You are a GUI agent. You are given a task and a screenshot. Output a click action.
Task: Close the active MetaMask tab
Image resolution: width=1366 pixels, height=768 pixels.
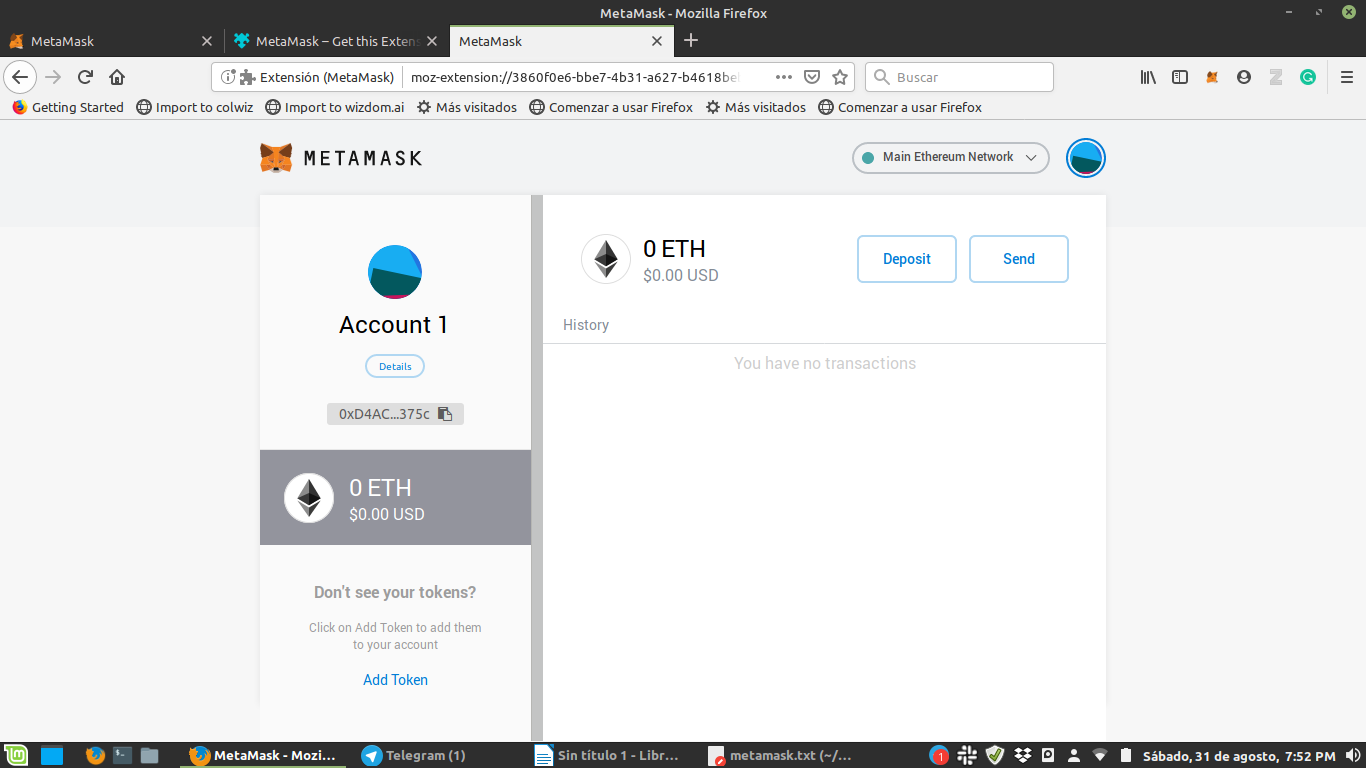[657, 41]
